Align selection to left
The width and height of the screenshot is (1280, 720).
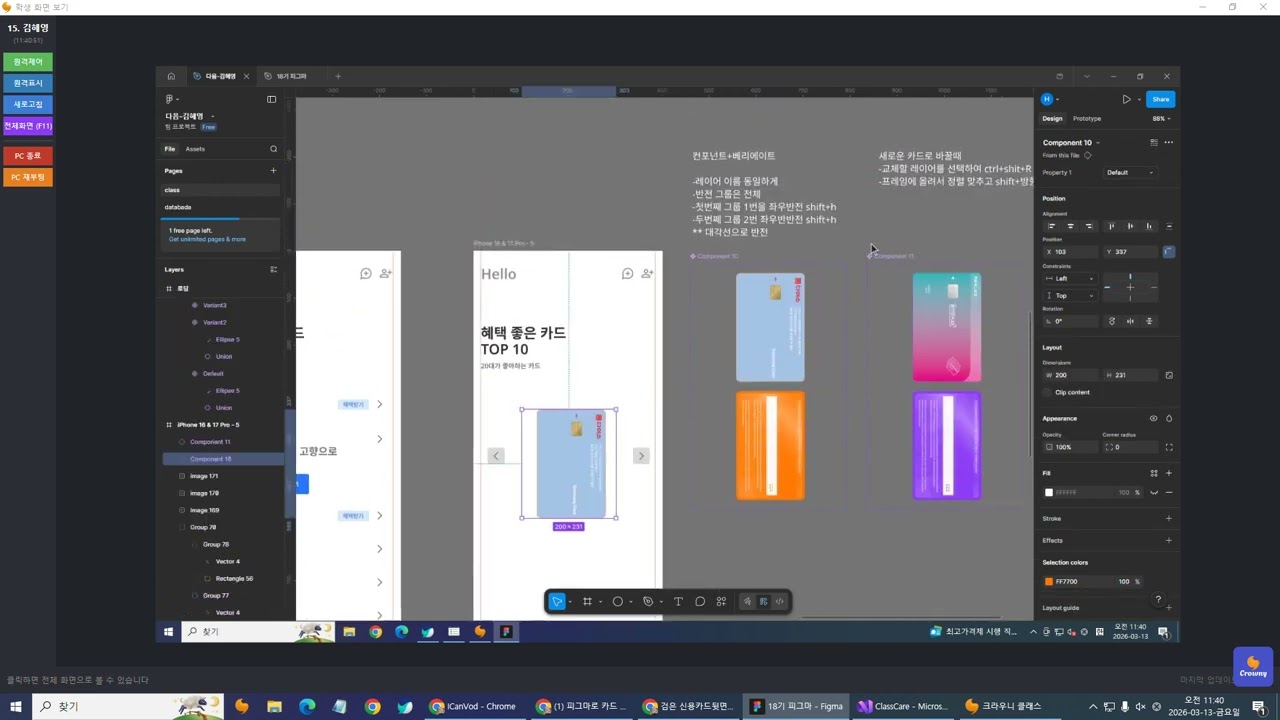pyautogui.click(x=1051, y=226)
